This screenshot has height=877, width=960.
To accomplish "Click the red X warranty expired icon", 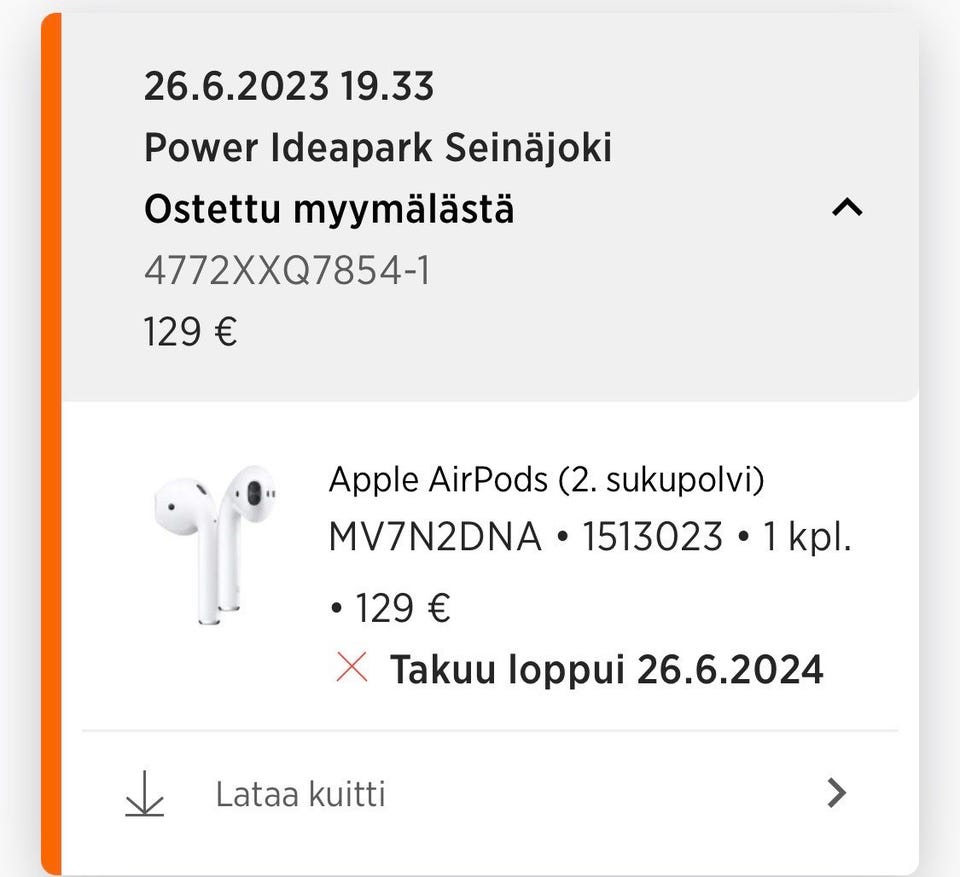I will [x=352, y=667].
